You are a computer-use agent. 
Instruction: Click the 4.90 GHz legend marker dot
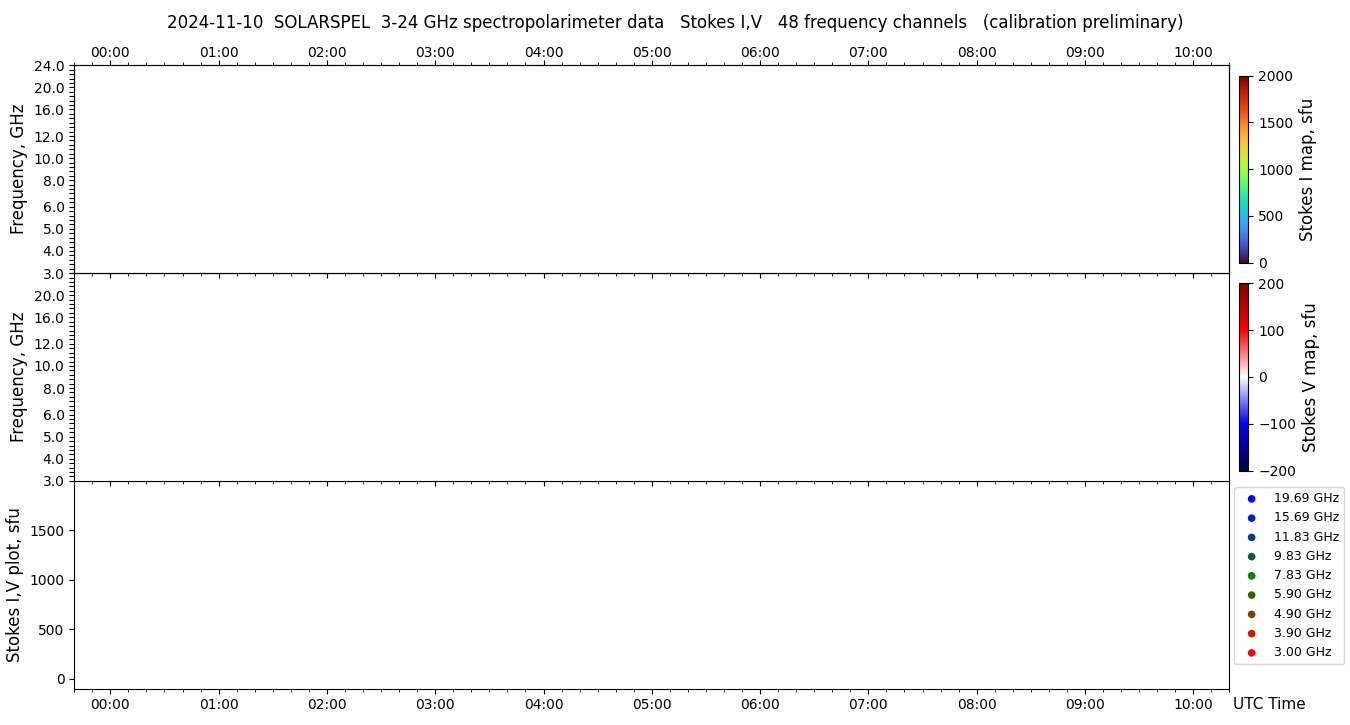1251,614
